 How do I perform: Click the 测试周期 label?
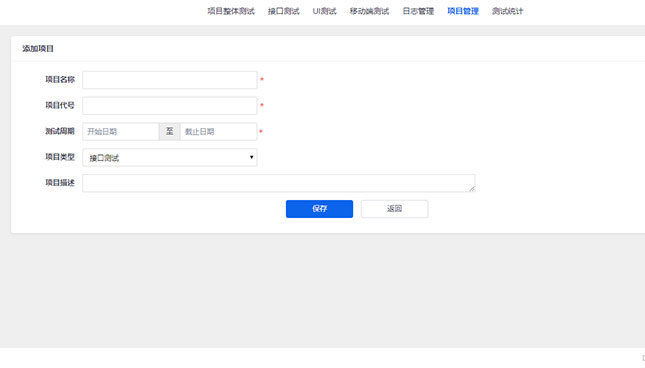tap(60, 131)
